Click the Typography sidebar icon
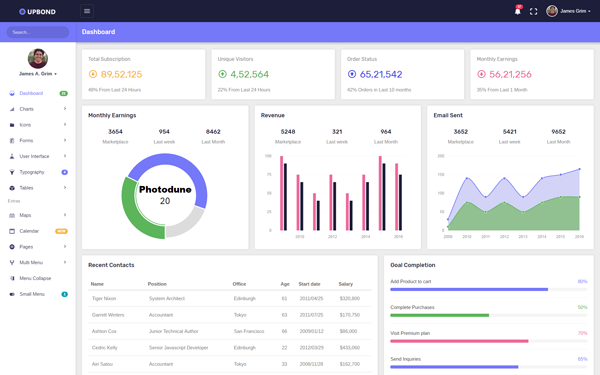This screenshot has width=600, height=375. pyautogui.click(x=12, y=172)
